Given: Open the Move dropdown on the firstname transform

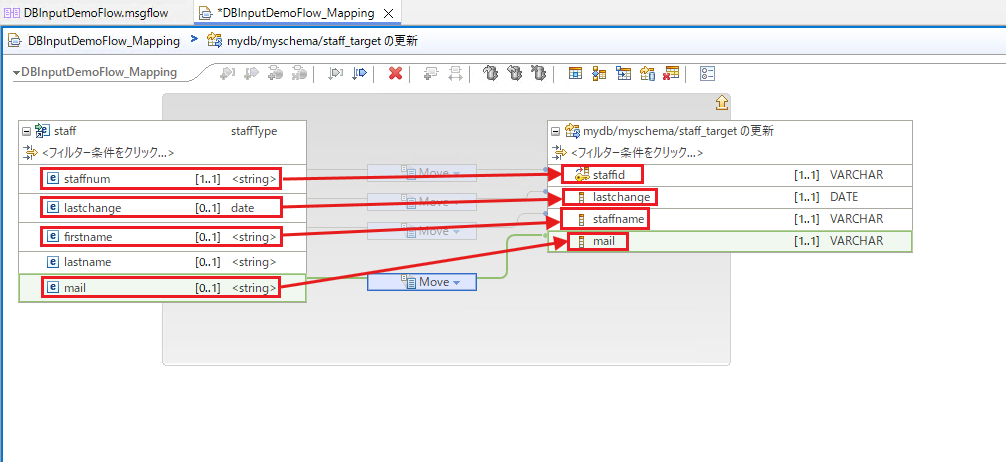Looking at the screenshot, I should (x=457, y=231).
